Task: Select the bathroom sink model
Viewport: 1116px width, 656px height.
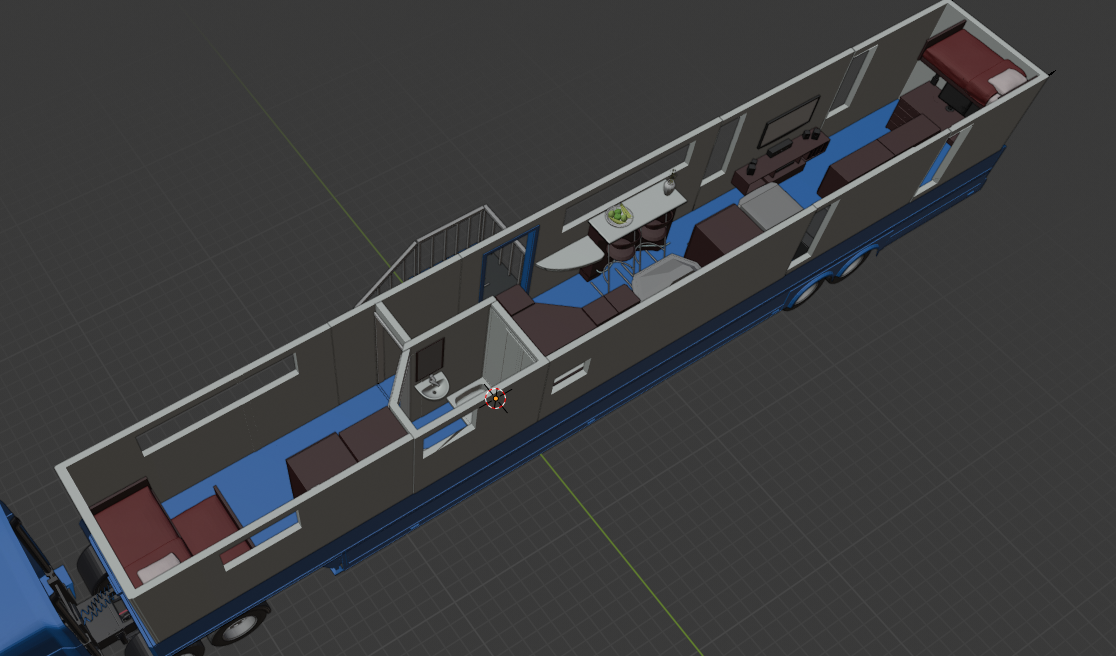Action: [x=433, y=387]
